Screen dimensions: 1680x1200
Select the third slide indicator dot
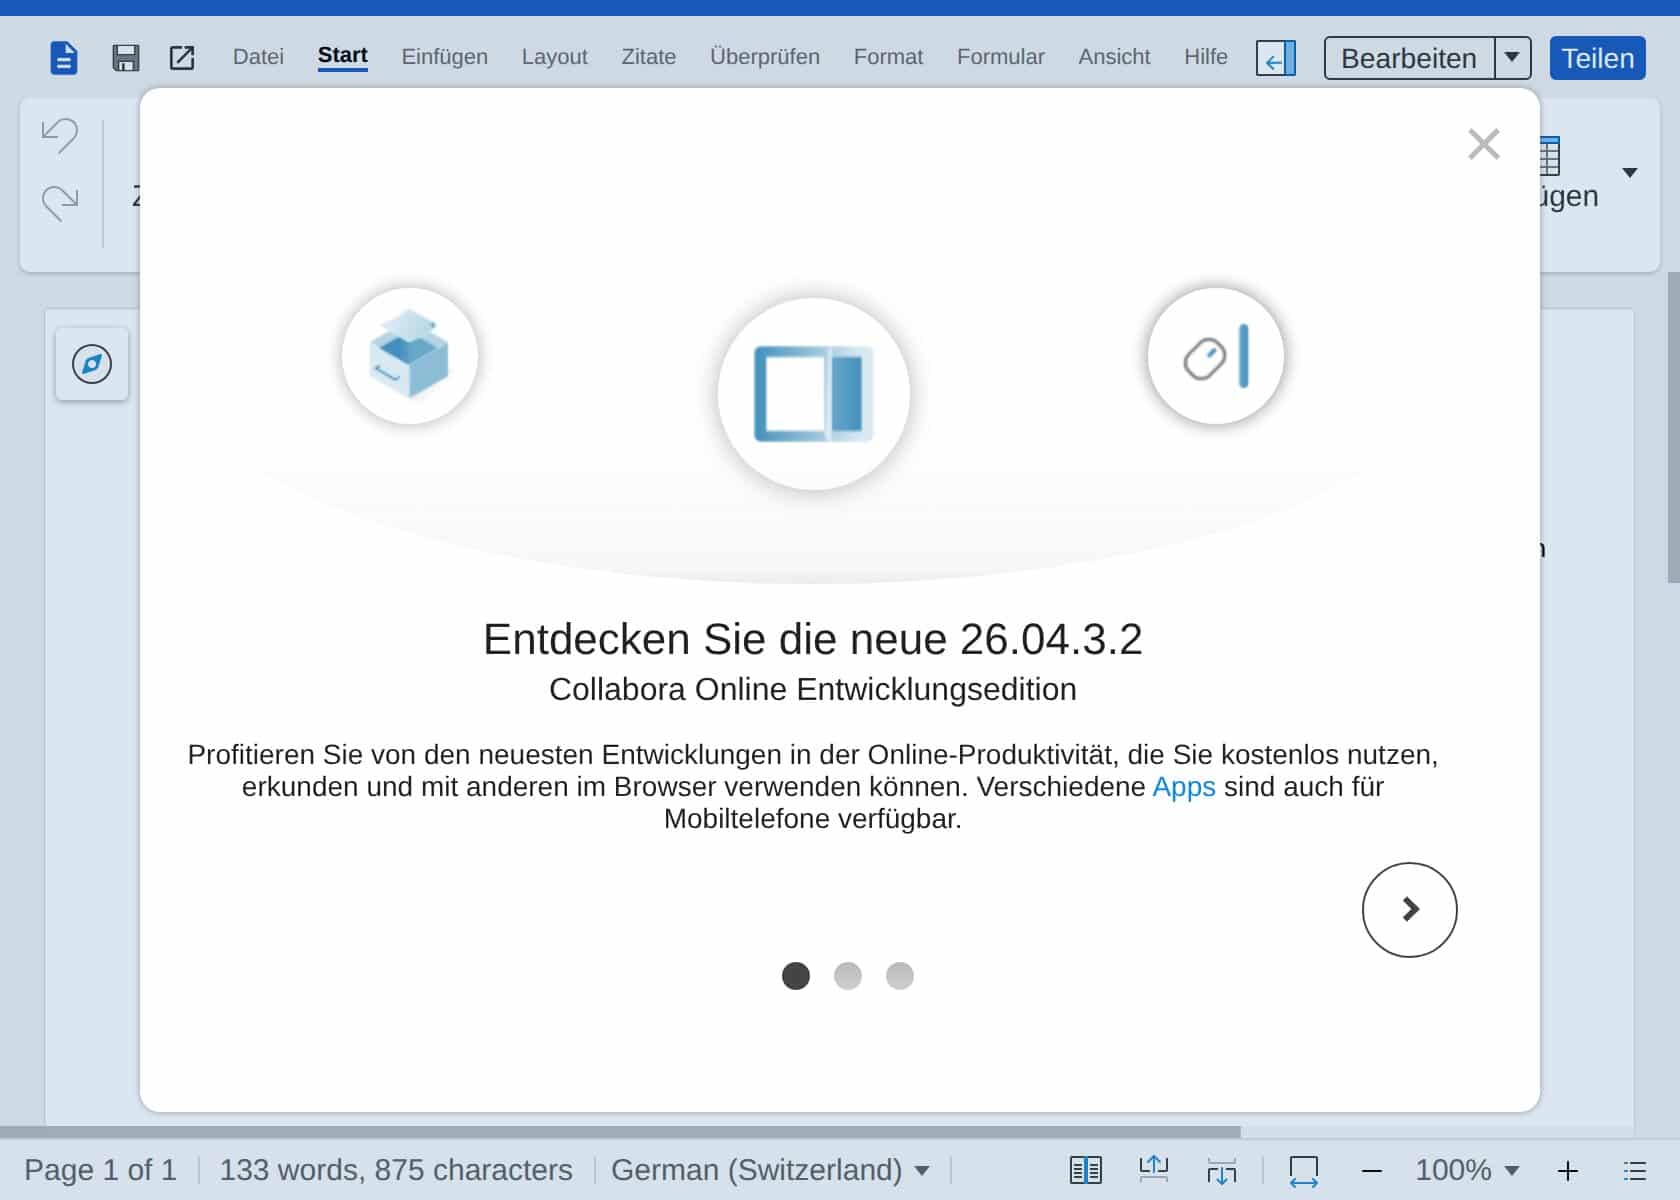(900, 976)
